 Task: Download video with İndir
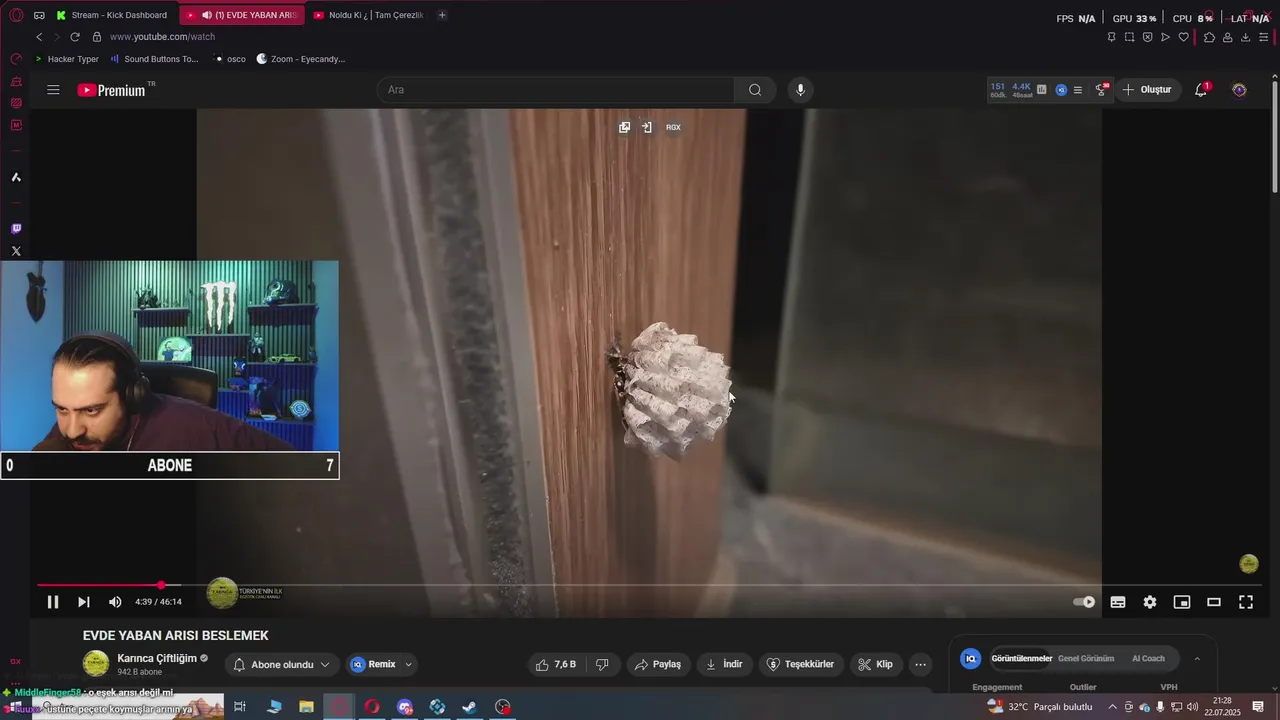click(x=724, y=664)
